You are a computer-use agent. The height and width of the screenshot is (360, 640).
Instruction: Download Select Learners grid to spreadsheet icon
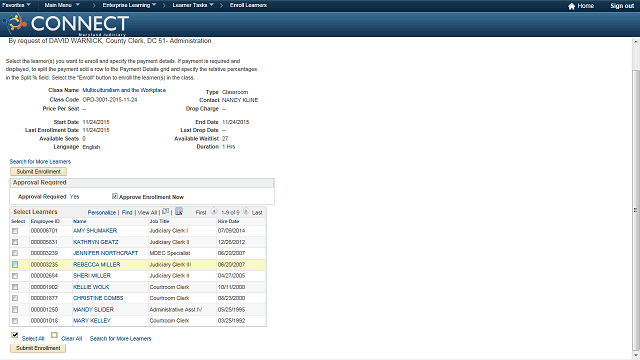coord(179,211)
